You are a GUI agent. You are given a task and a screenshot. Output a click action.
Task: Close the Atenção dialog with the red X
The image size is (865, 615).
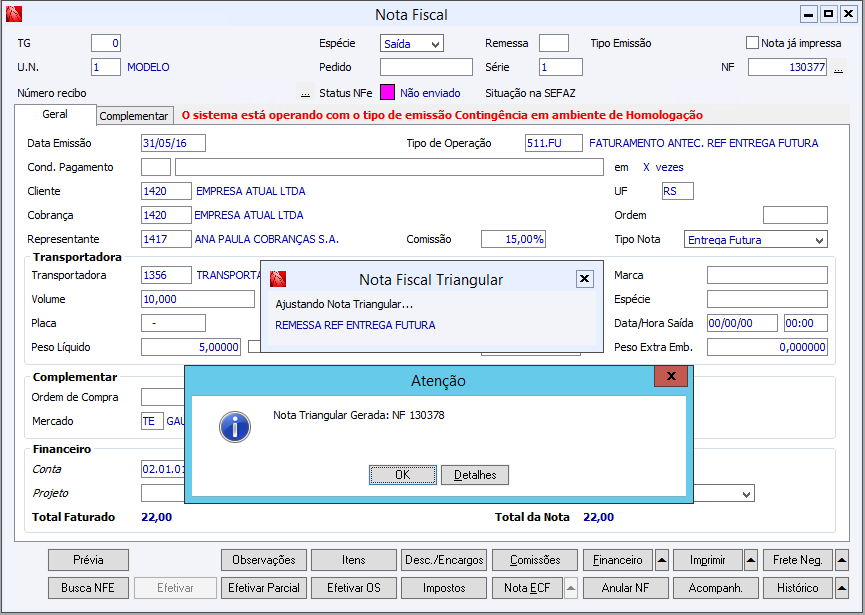671,376
